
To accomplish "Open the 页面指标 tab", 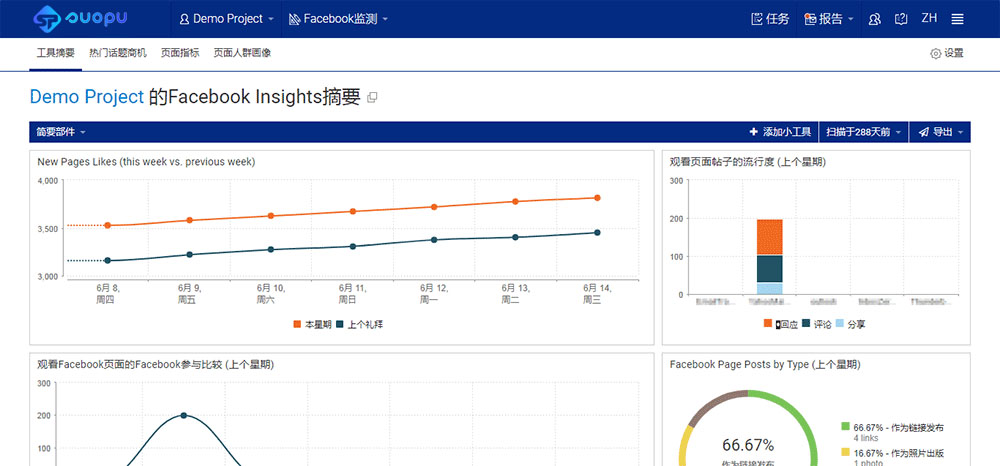I will click(180, 53).
